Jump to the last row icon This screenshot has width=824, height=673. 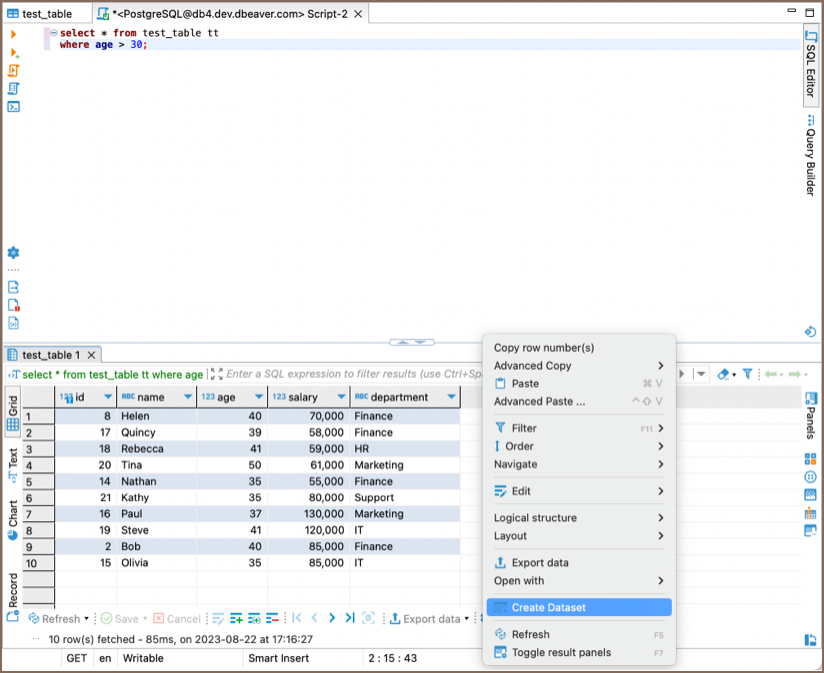[349, 619]
